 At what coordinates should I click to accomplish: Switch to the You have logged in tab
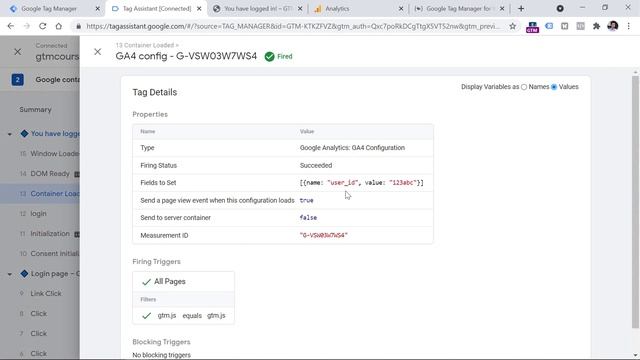257,9
